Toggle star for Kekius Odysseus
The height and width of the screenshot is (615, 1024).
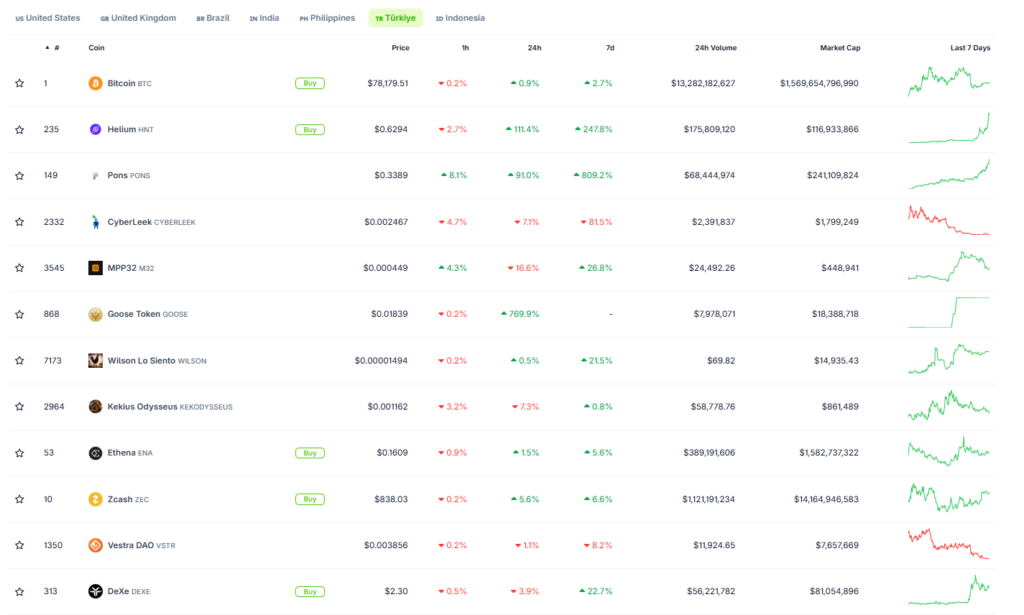[x=20, y=407]
